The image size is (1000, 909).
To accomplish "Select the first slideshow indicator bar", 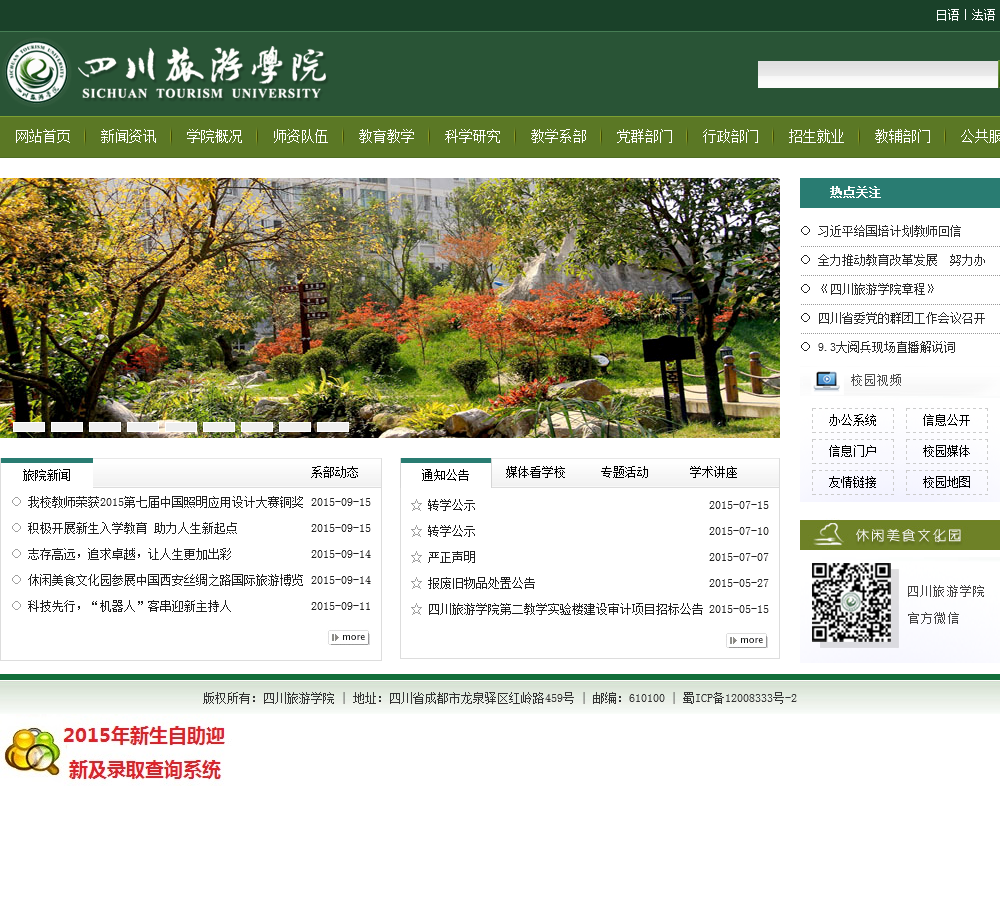I will click(29, 427).
